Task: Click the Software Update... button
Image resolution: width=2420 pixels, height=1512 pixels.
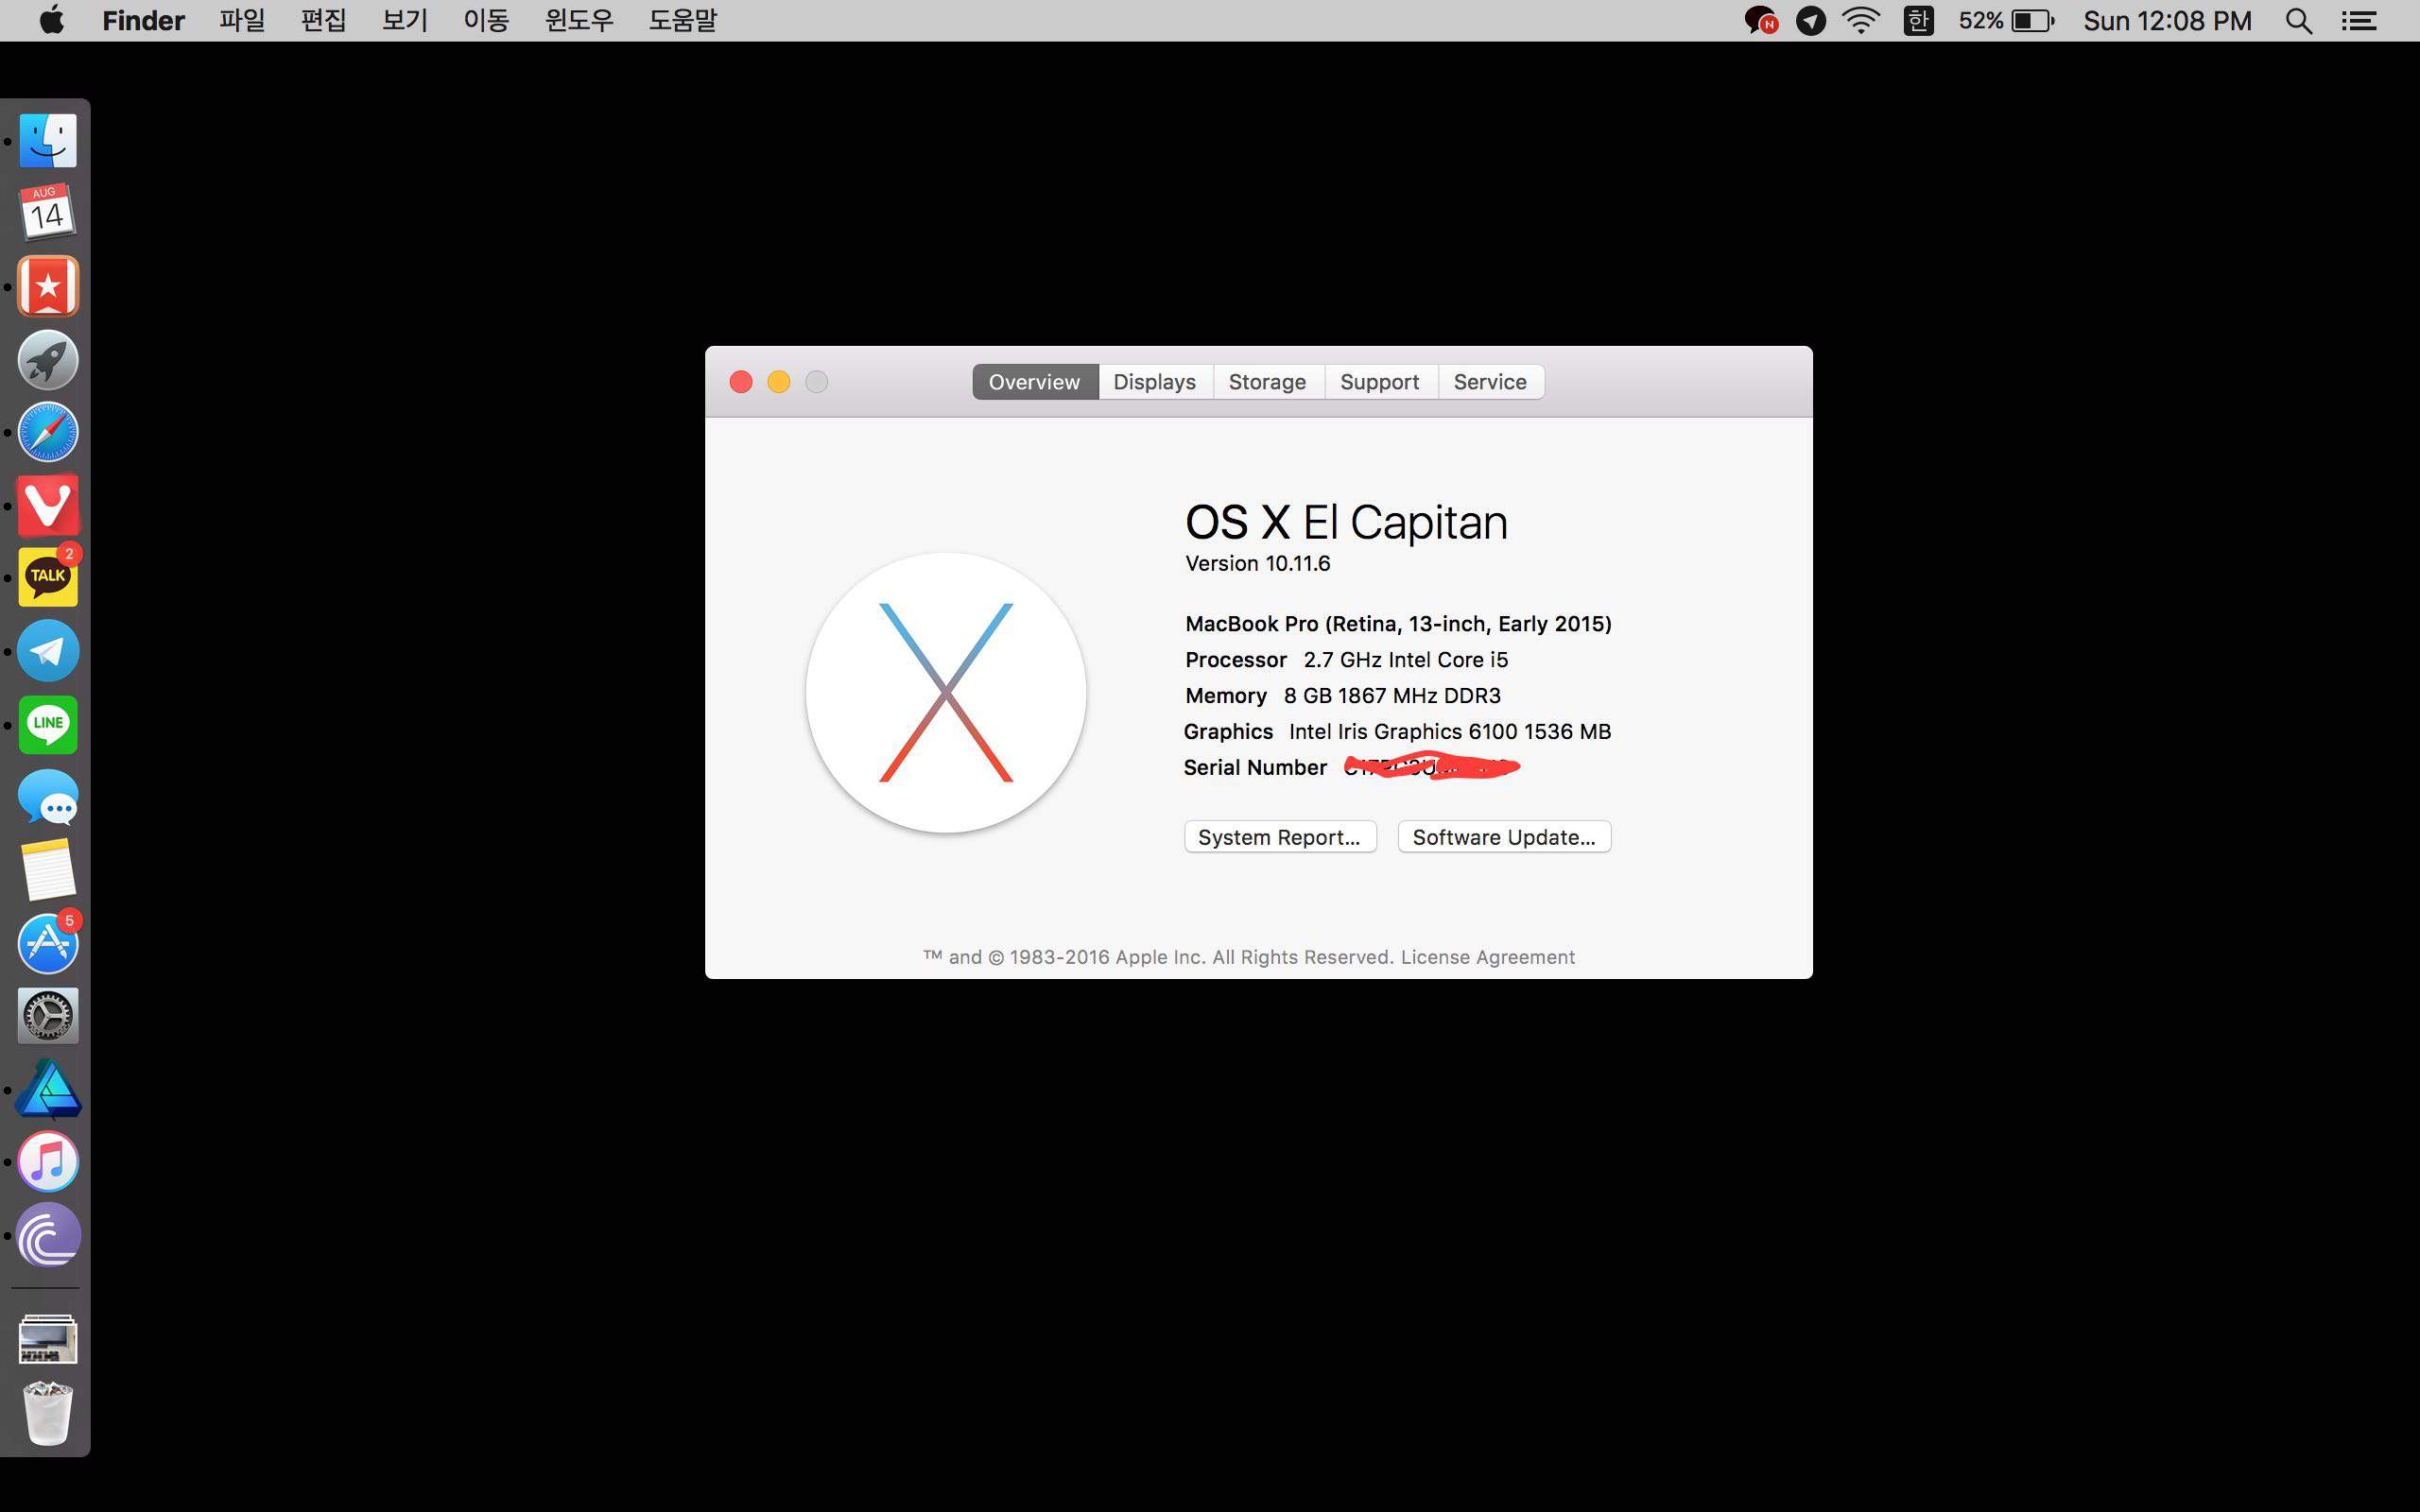Action: 1503,837
